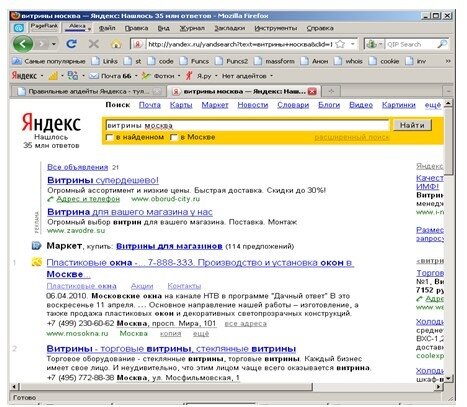This screenshot has width=467, height=407.
Task: Click the Stop loading X icon
Action: [94, 44]
